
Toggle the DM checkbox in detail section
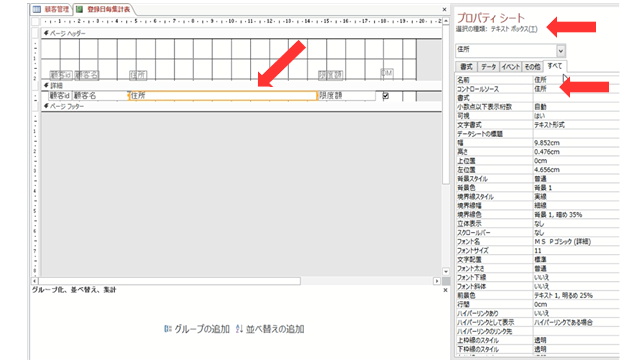pos(385,96)
